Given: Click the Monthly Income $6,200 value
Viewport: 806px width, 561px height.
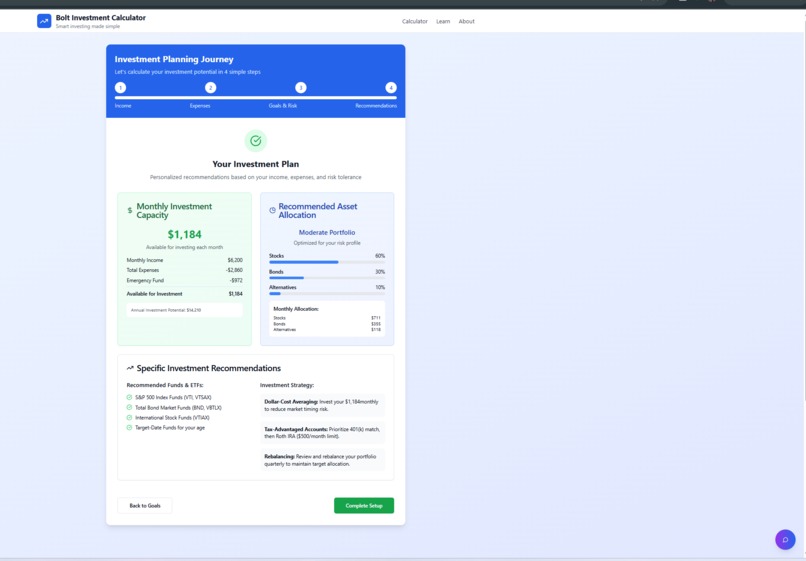Looking at the screenshot, I should tap(235, 260).
